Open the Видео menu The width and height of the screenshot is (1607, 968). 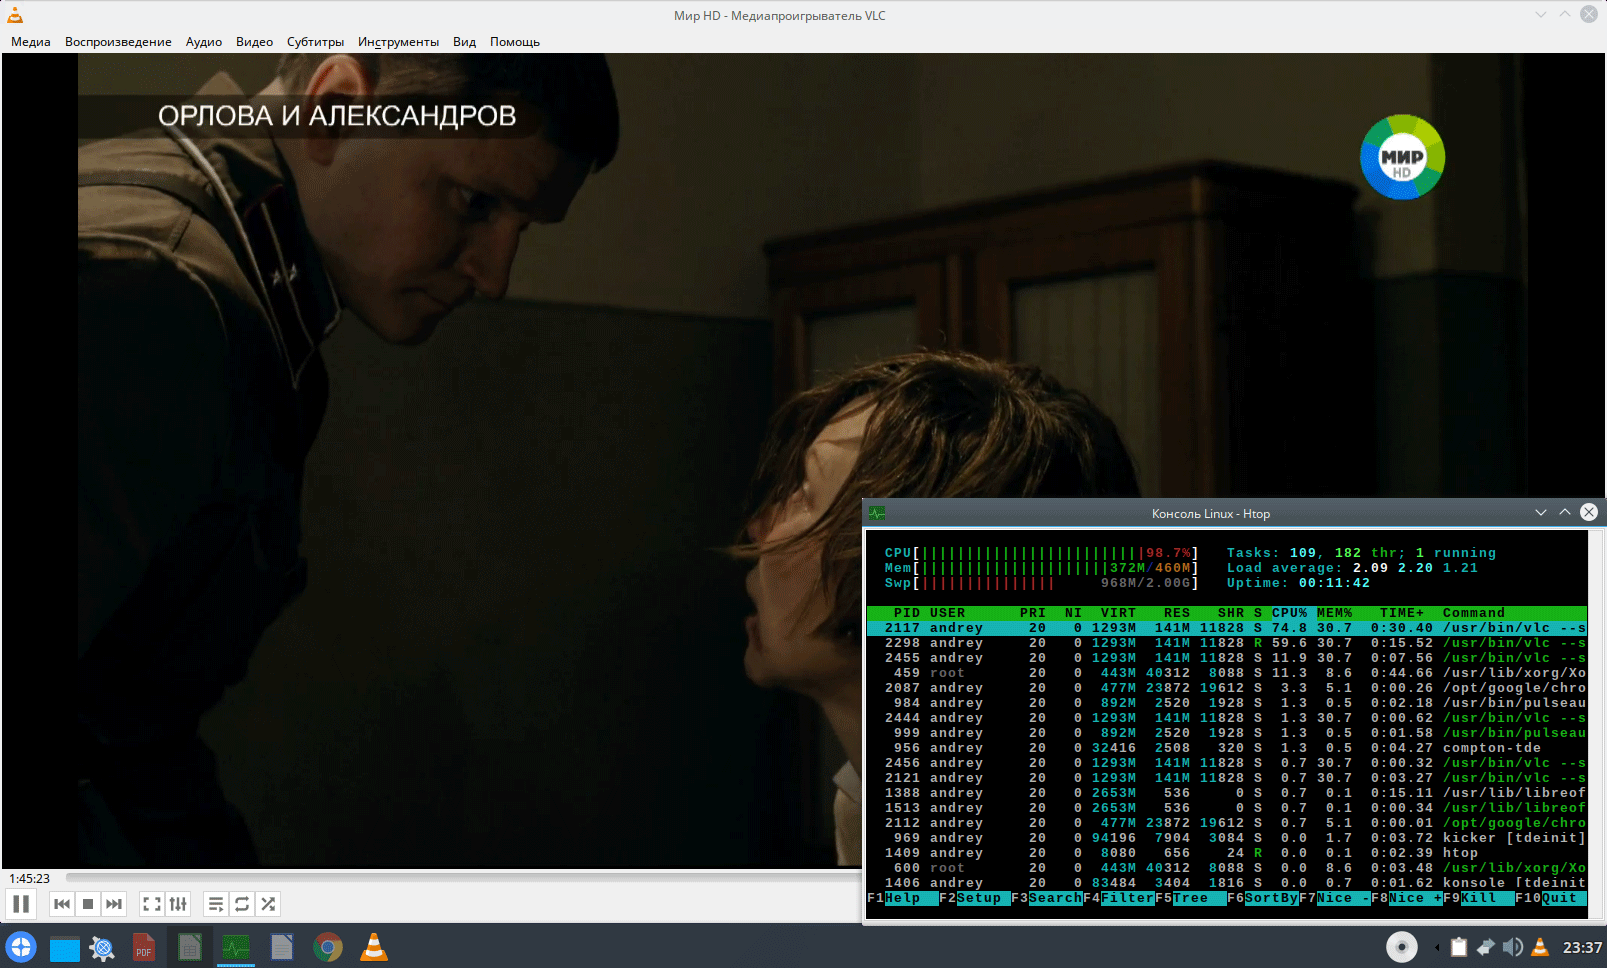click(255, 42)
